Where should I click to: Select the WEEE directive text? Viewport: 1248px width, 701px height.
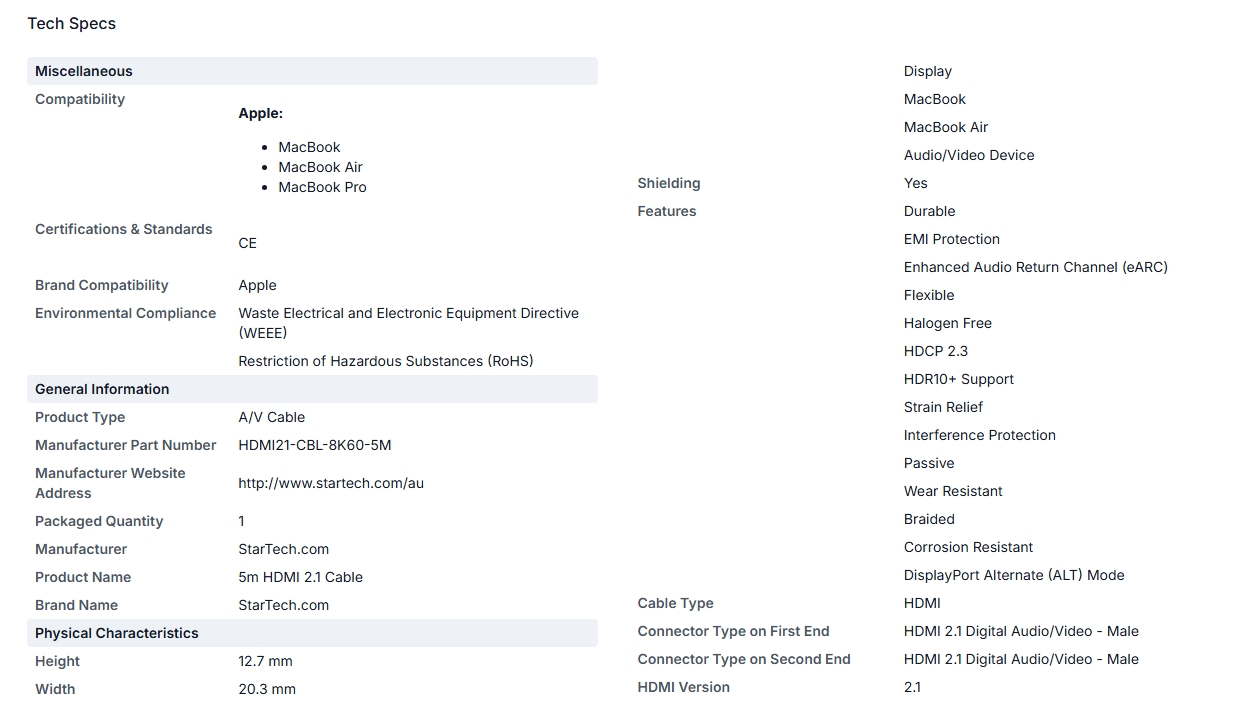408,323
